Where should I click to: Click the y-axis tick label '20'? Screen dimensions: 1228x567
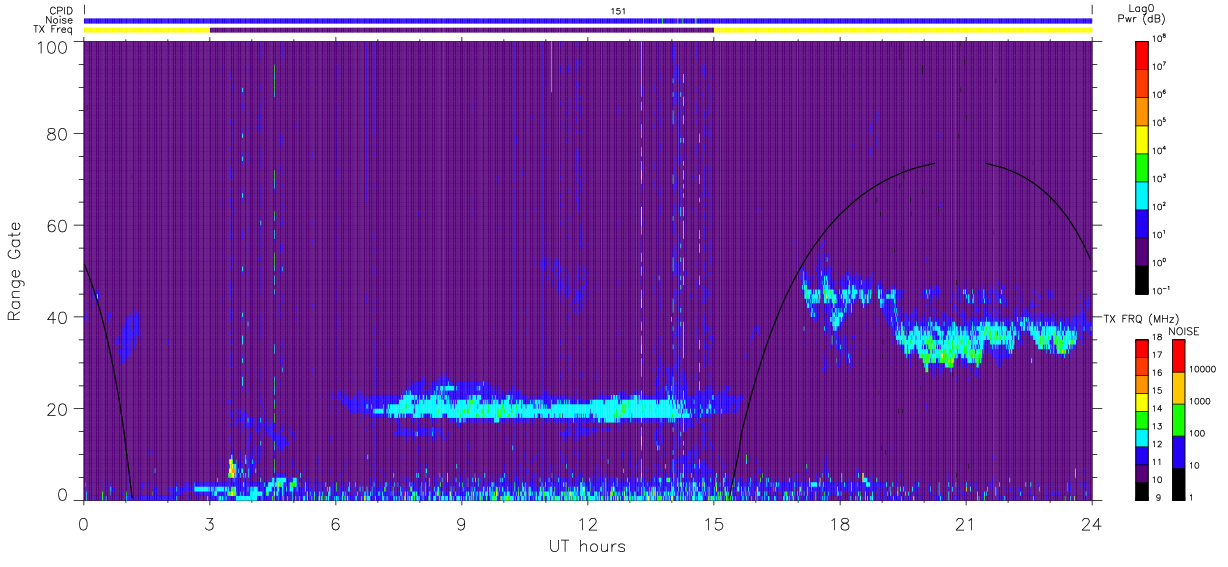(58, 409)
